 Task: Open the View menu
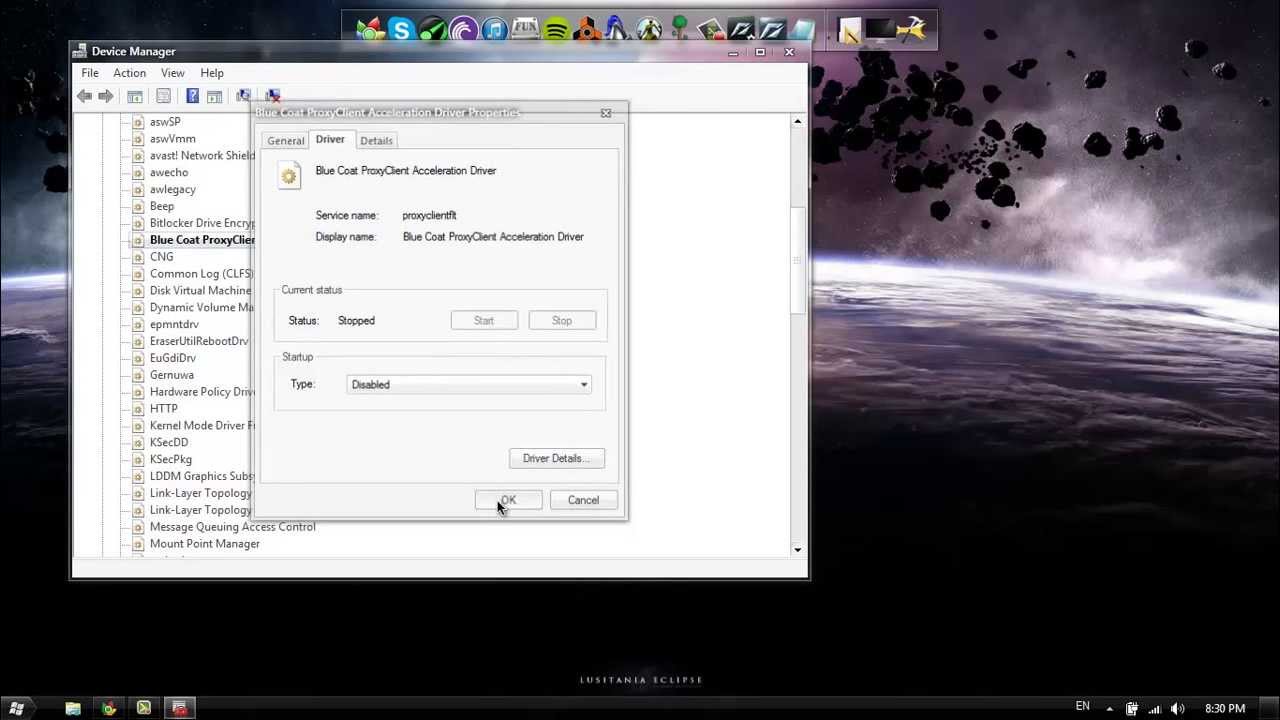pos(172,73)
